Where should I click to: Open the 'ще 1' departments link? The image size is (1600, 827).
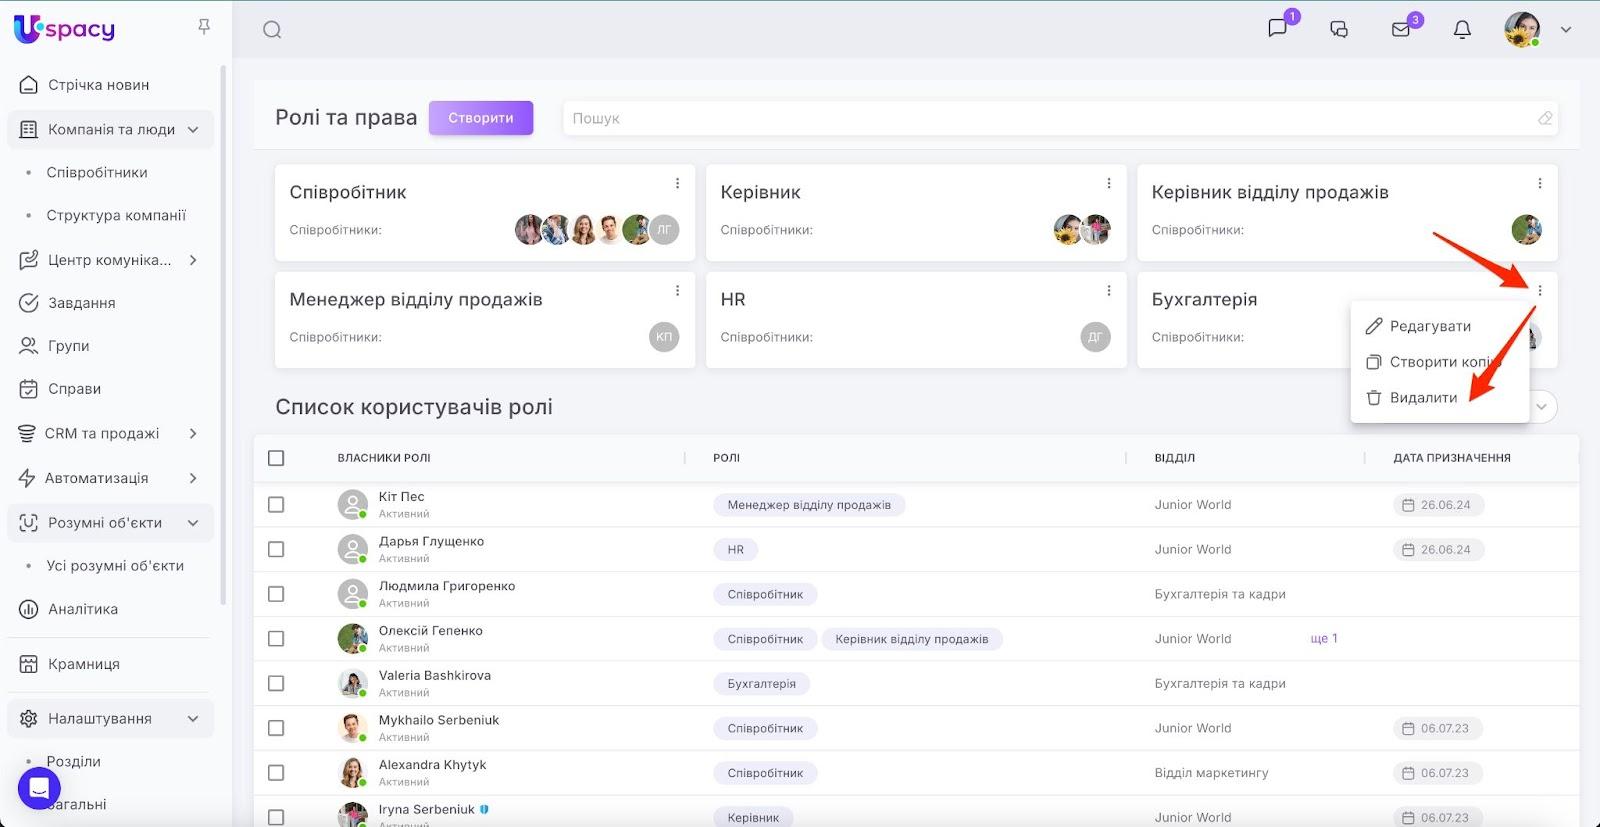click(1323, 639)
